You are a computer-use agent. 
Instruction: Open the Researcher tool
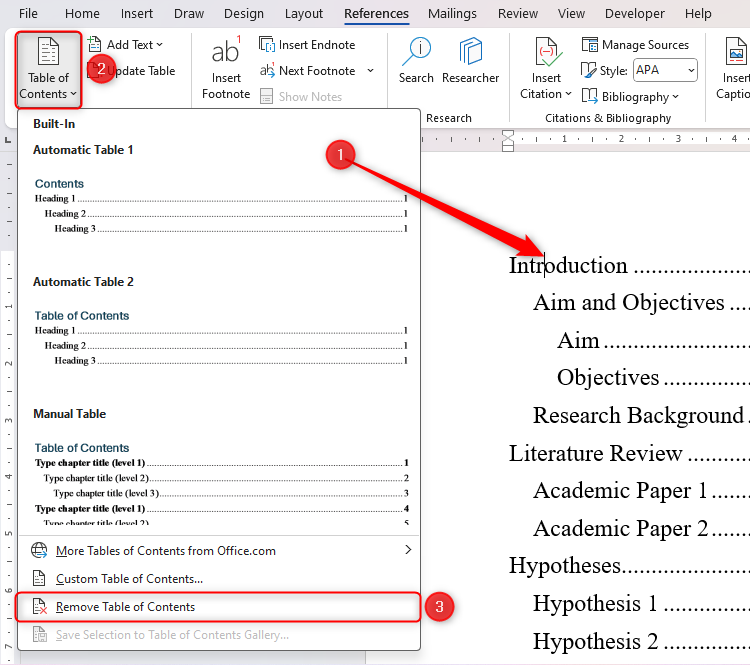tap(470, 60)
